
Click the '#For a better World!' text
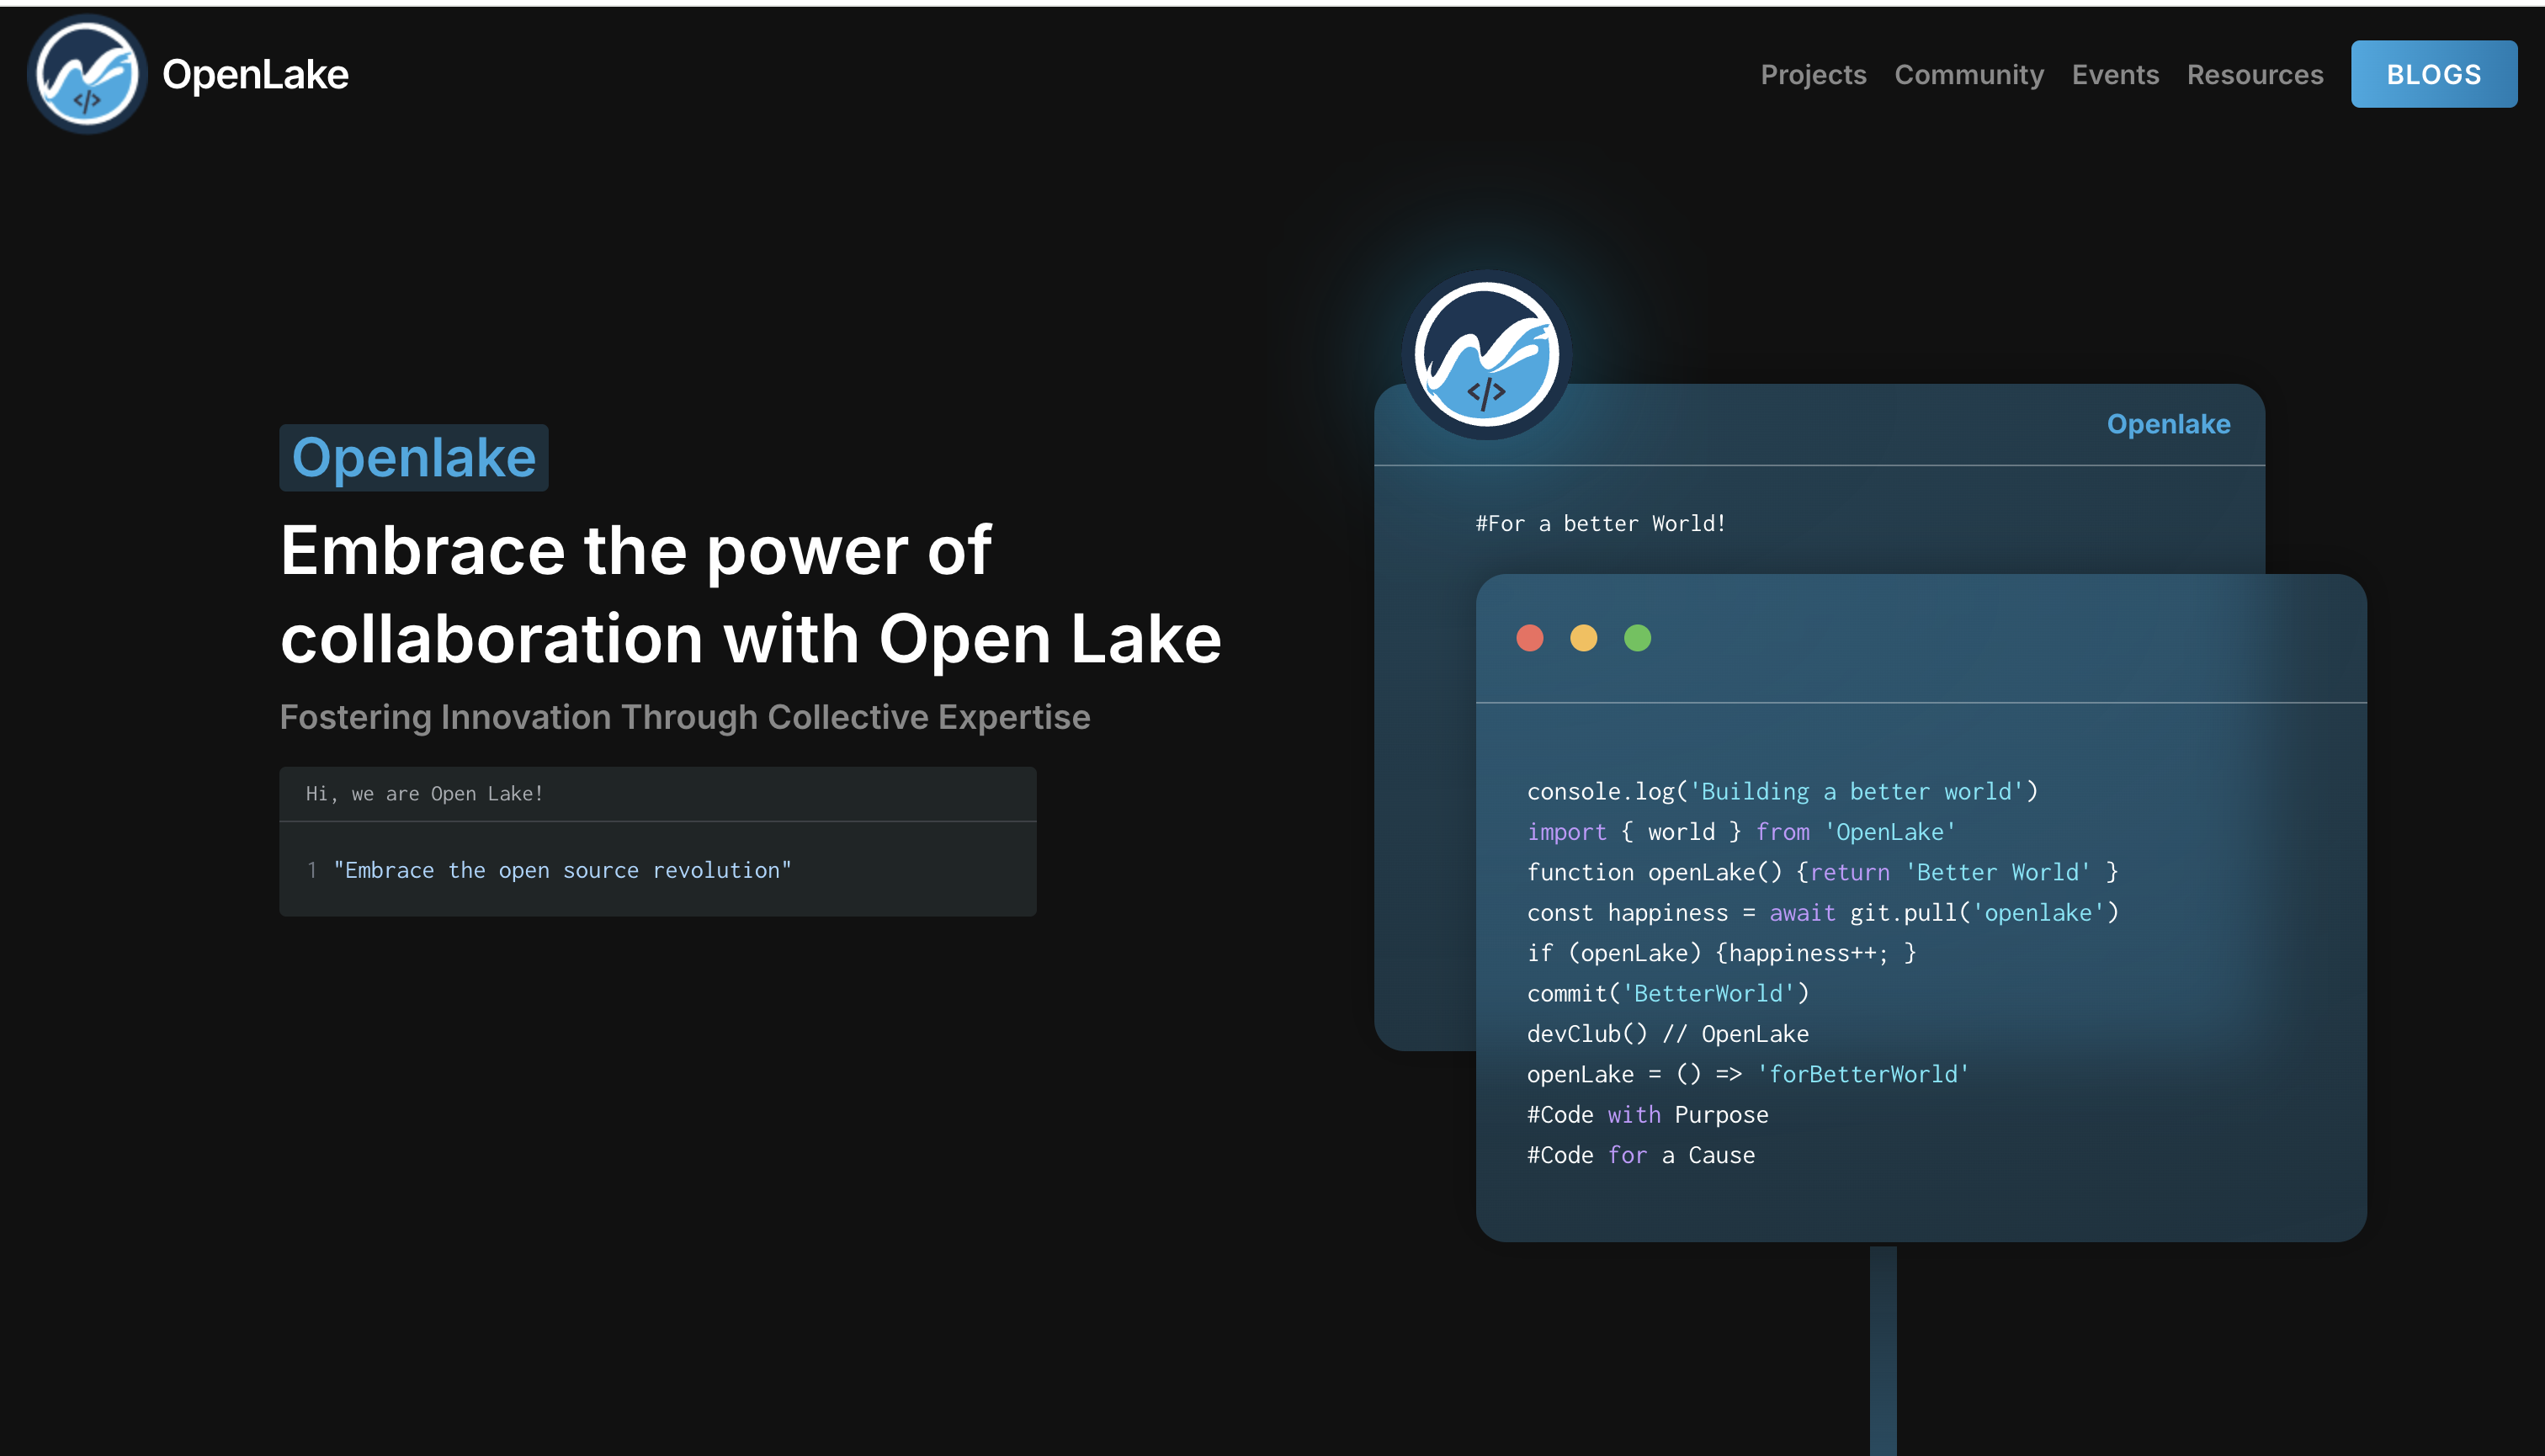pos(1600,524)
